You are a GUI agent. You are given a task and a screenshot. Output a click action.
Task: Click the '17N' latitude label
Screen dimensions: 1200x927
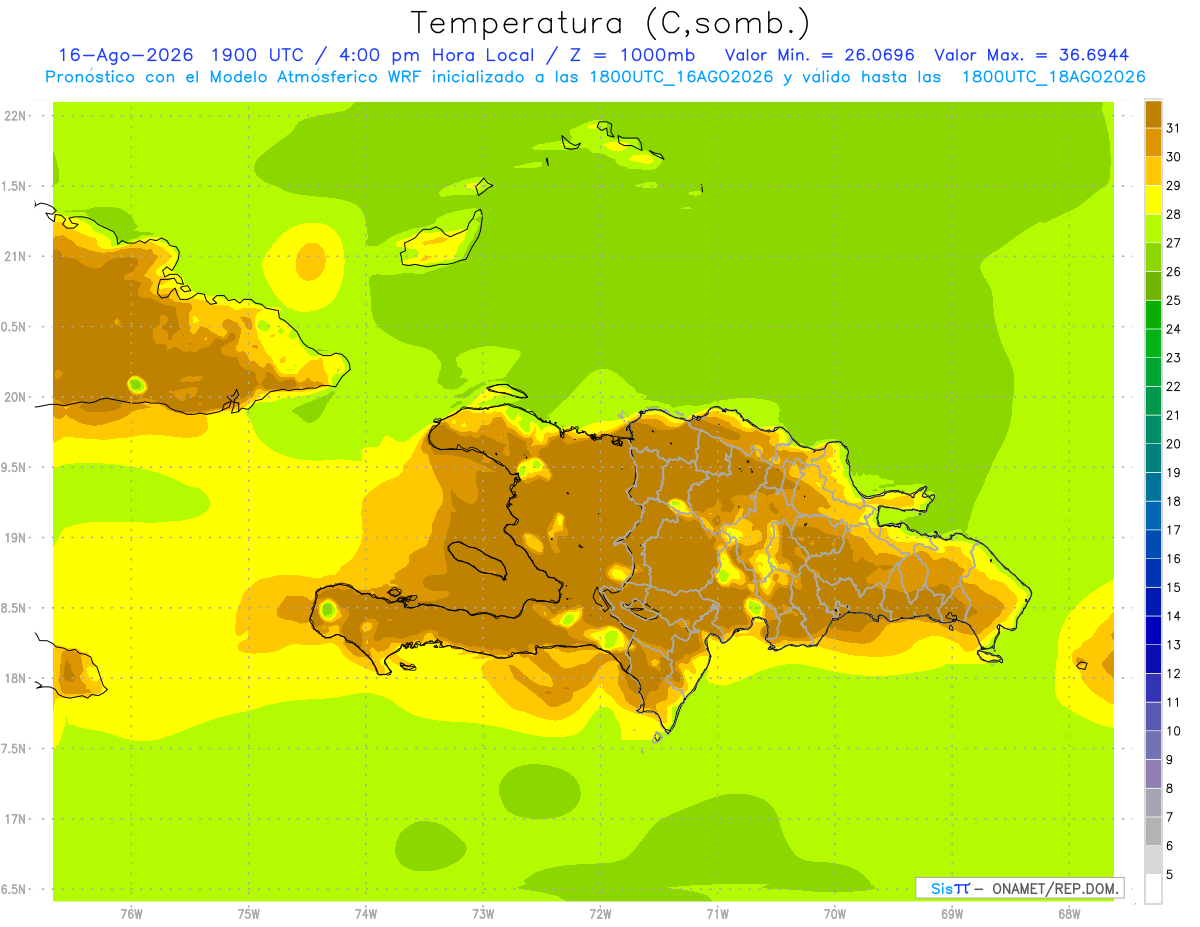coord(16,819)
